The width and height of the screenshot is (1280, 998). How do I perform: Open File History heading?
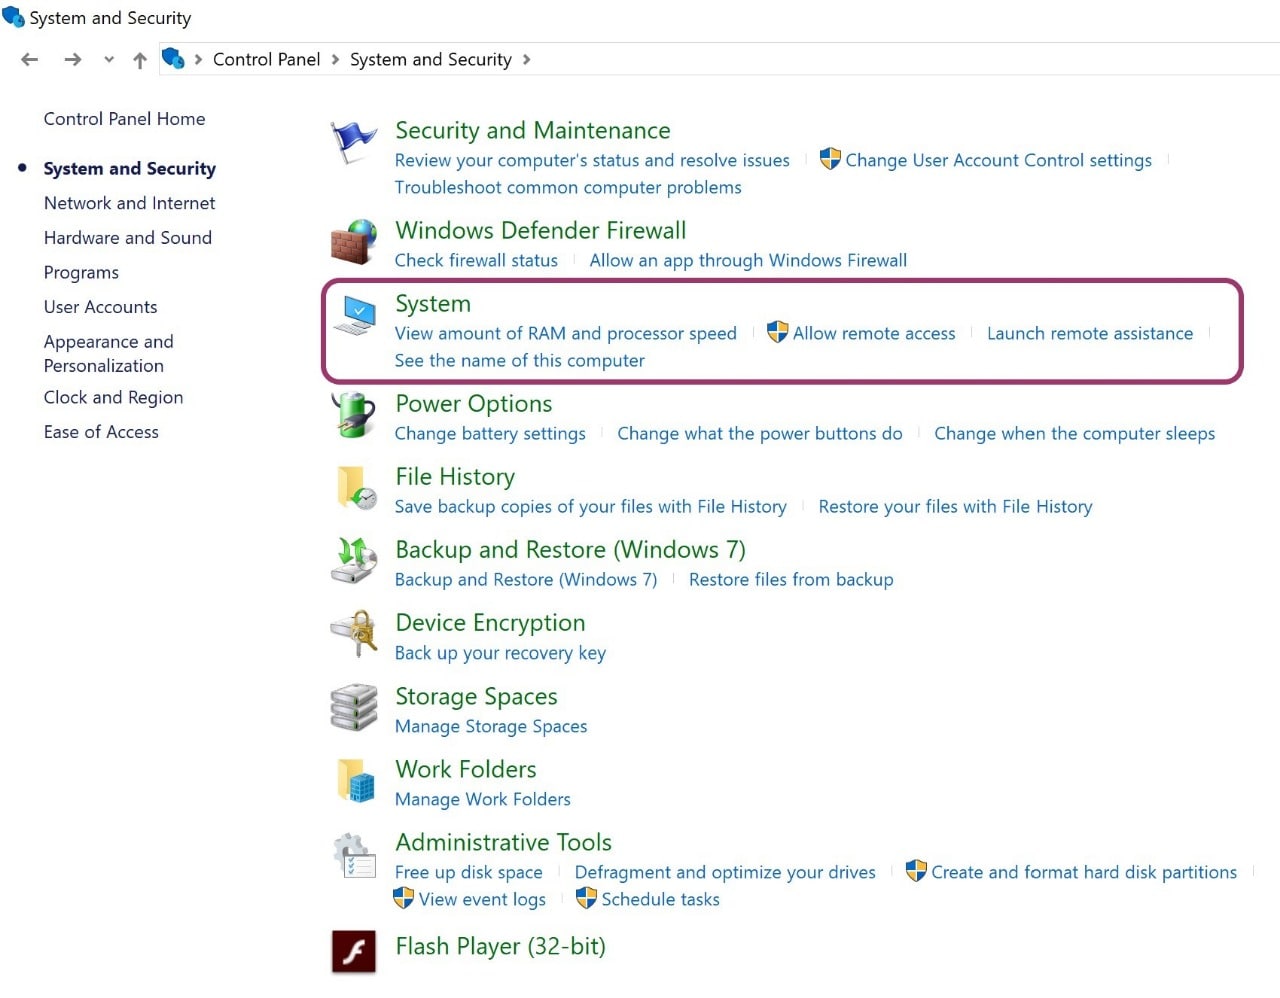click(455, 477)
